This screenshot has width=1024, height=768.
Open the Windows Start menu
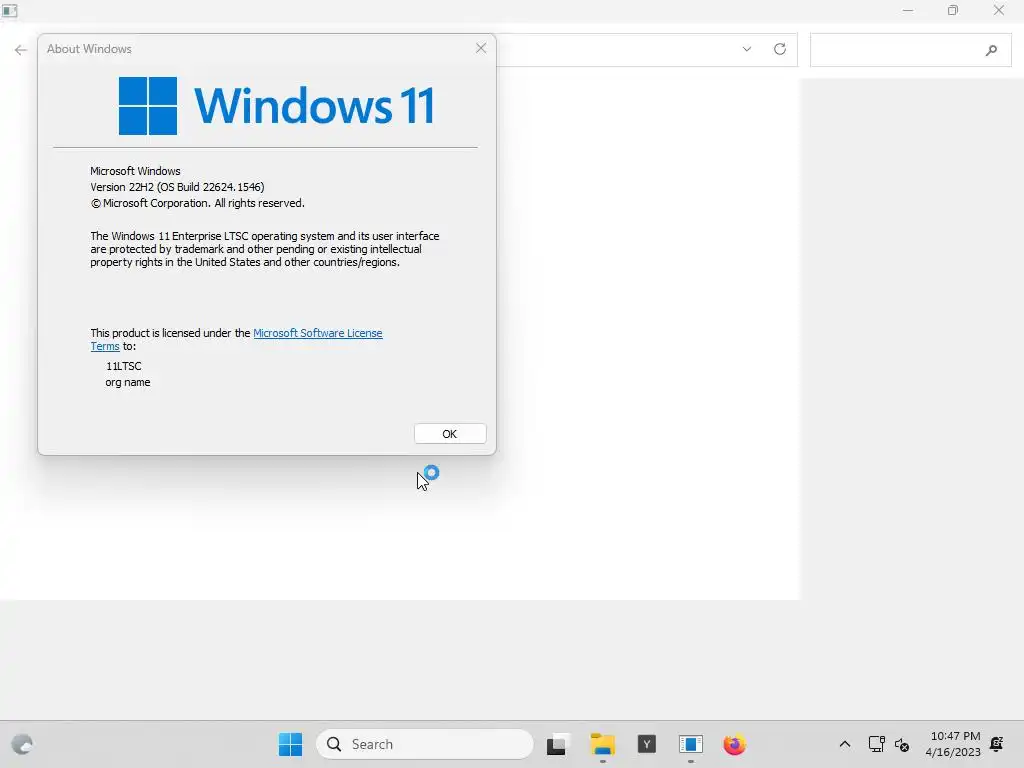[x=291, y=744]
